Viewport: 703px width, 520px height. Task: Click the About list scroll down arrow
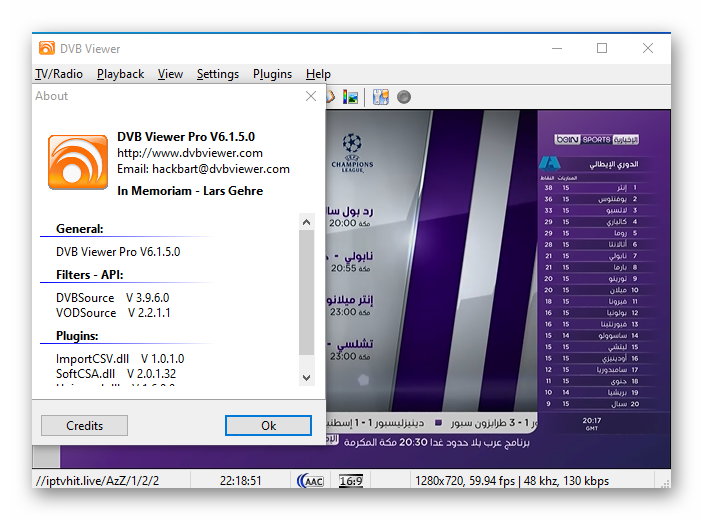pyautogui.click(x=307, y=377)
